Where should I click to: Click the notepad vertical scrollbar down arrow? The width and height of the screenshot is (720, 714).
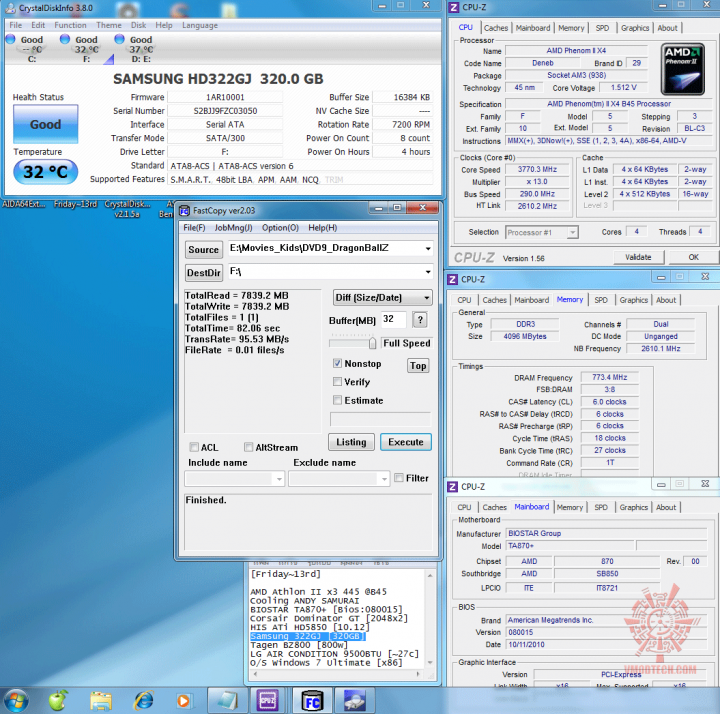click(430, 663)
